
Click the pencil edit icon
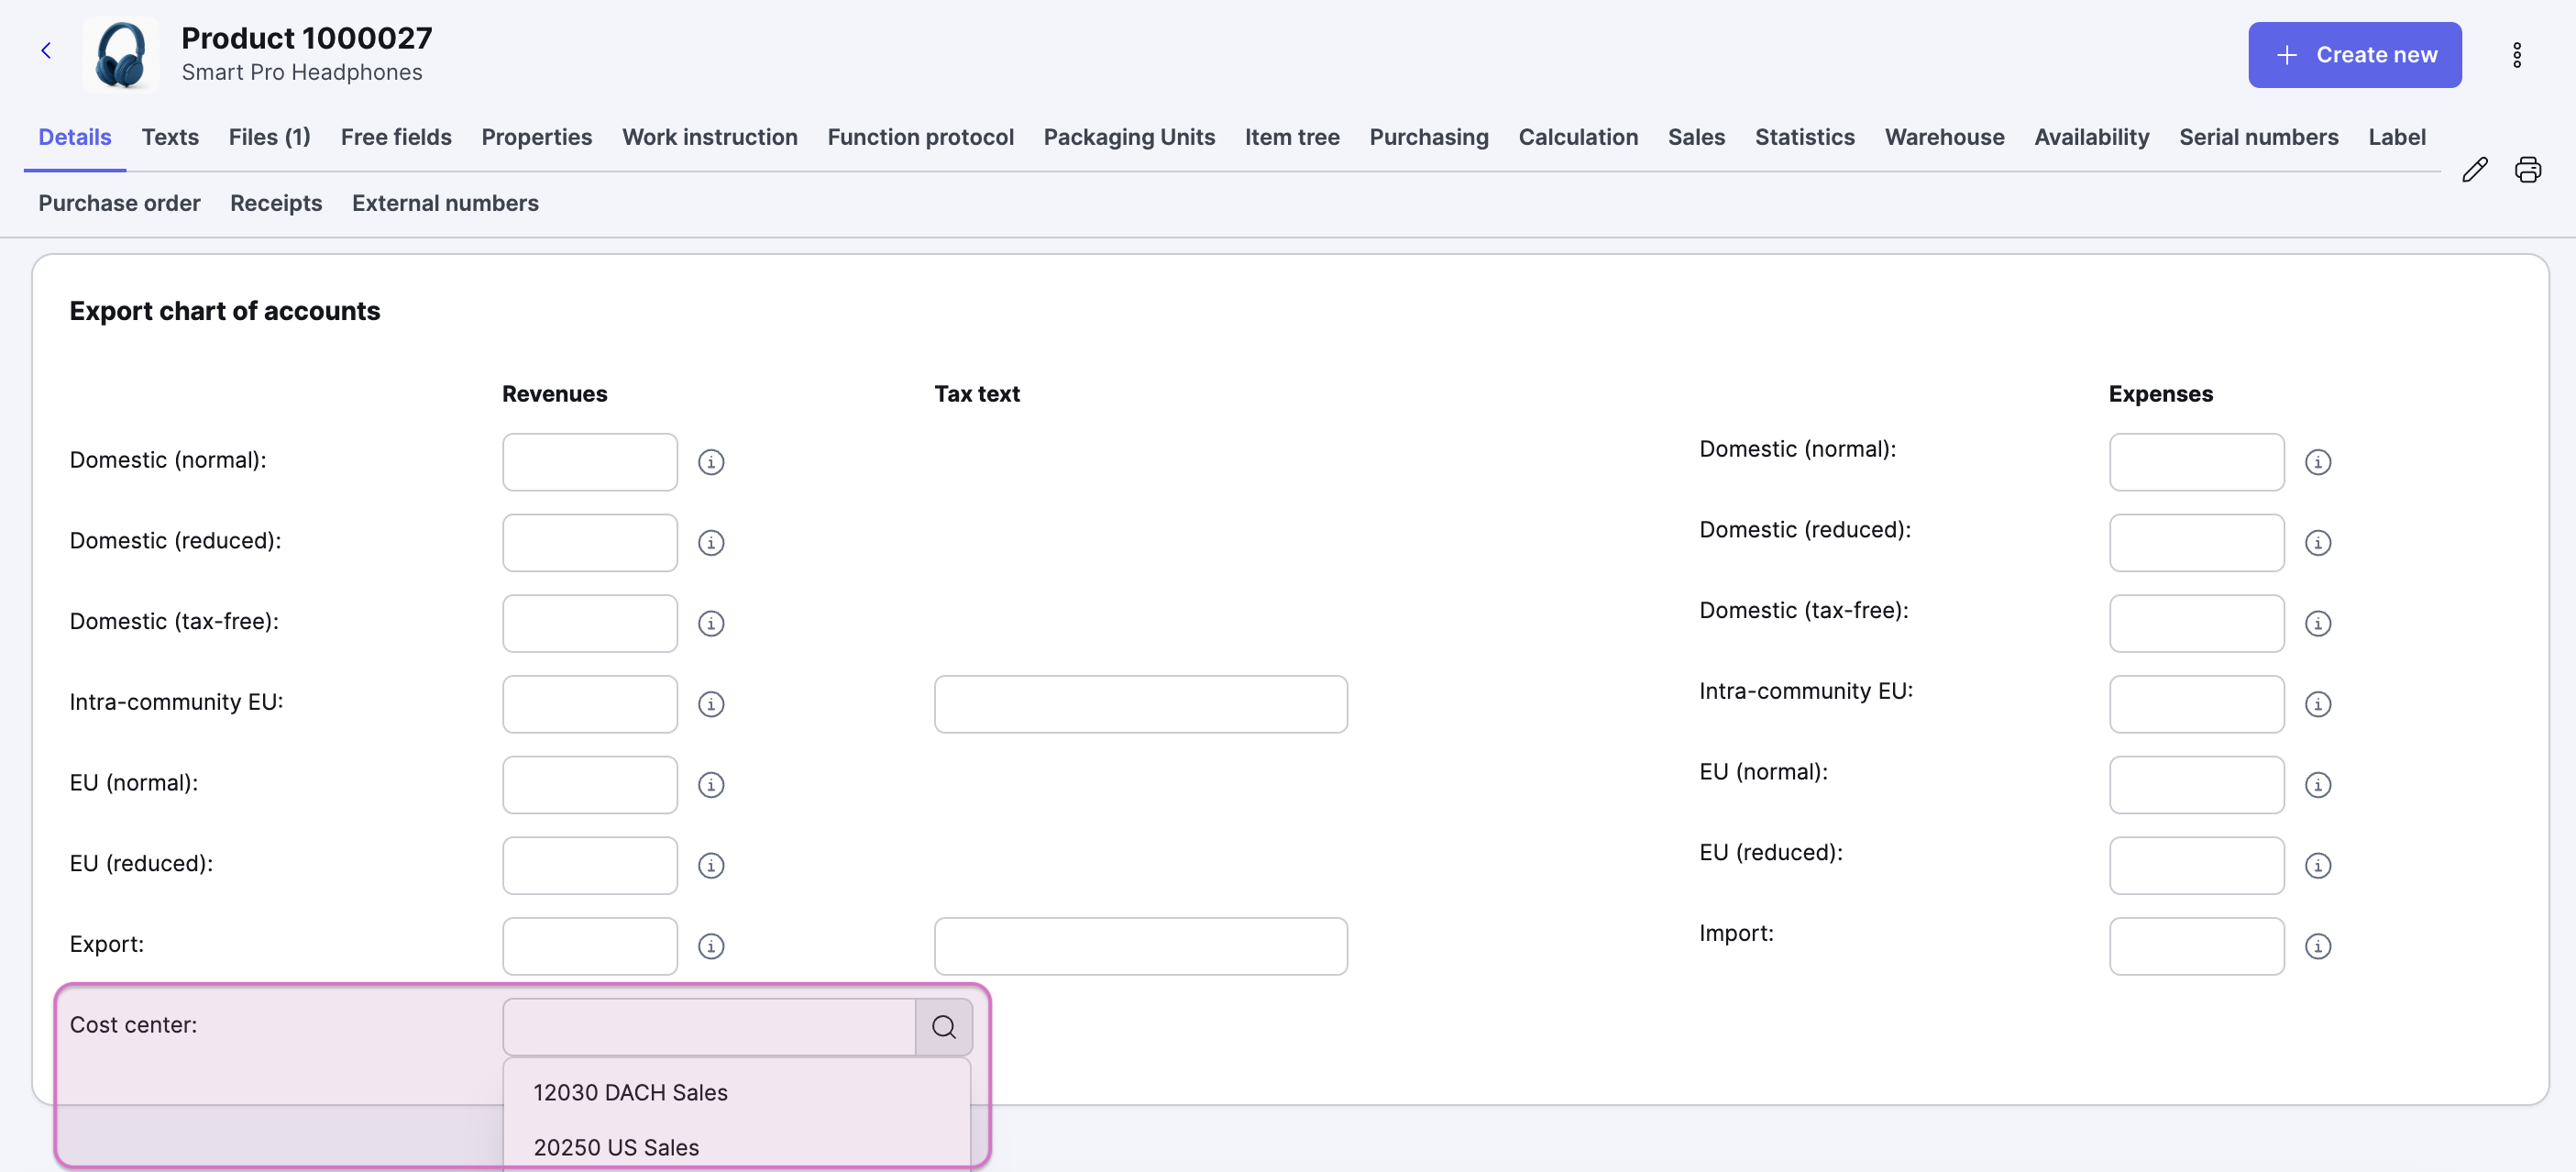[x=2475, y=169]
